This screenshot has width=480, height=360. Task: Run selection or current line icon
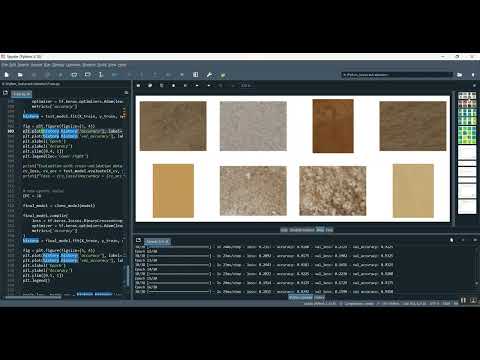(x=101, y=75)
